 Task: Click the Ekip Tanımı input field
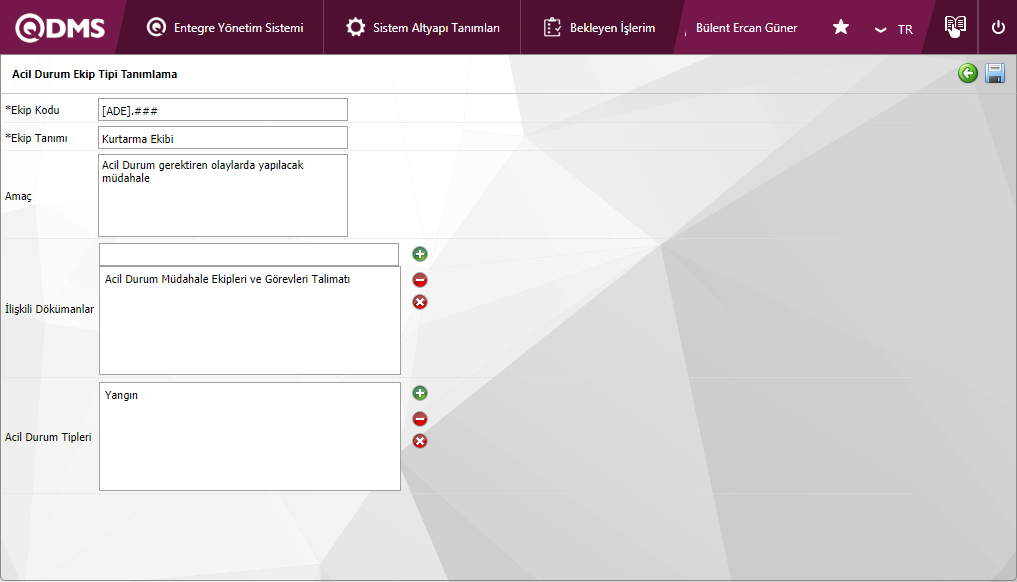pos(222,138)
